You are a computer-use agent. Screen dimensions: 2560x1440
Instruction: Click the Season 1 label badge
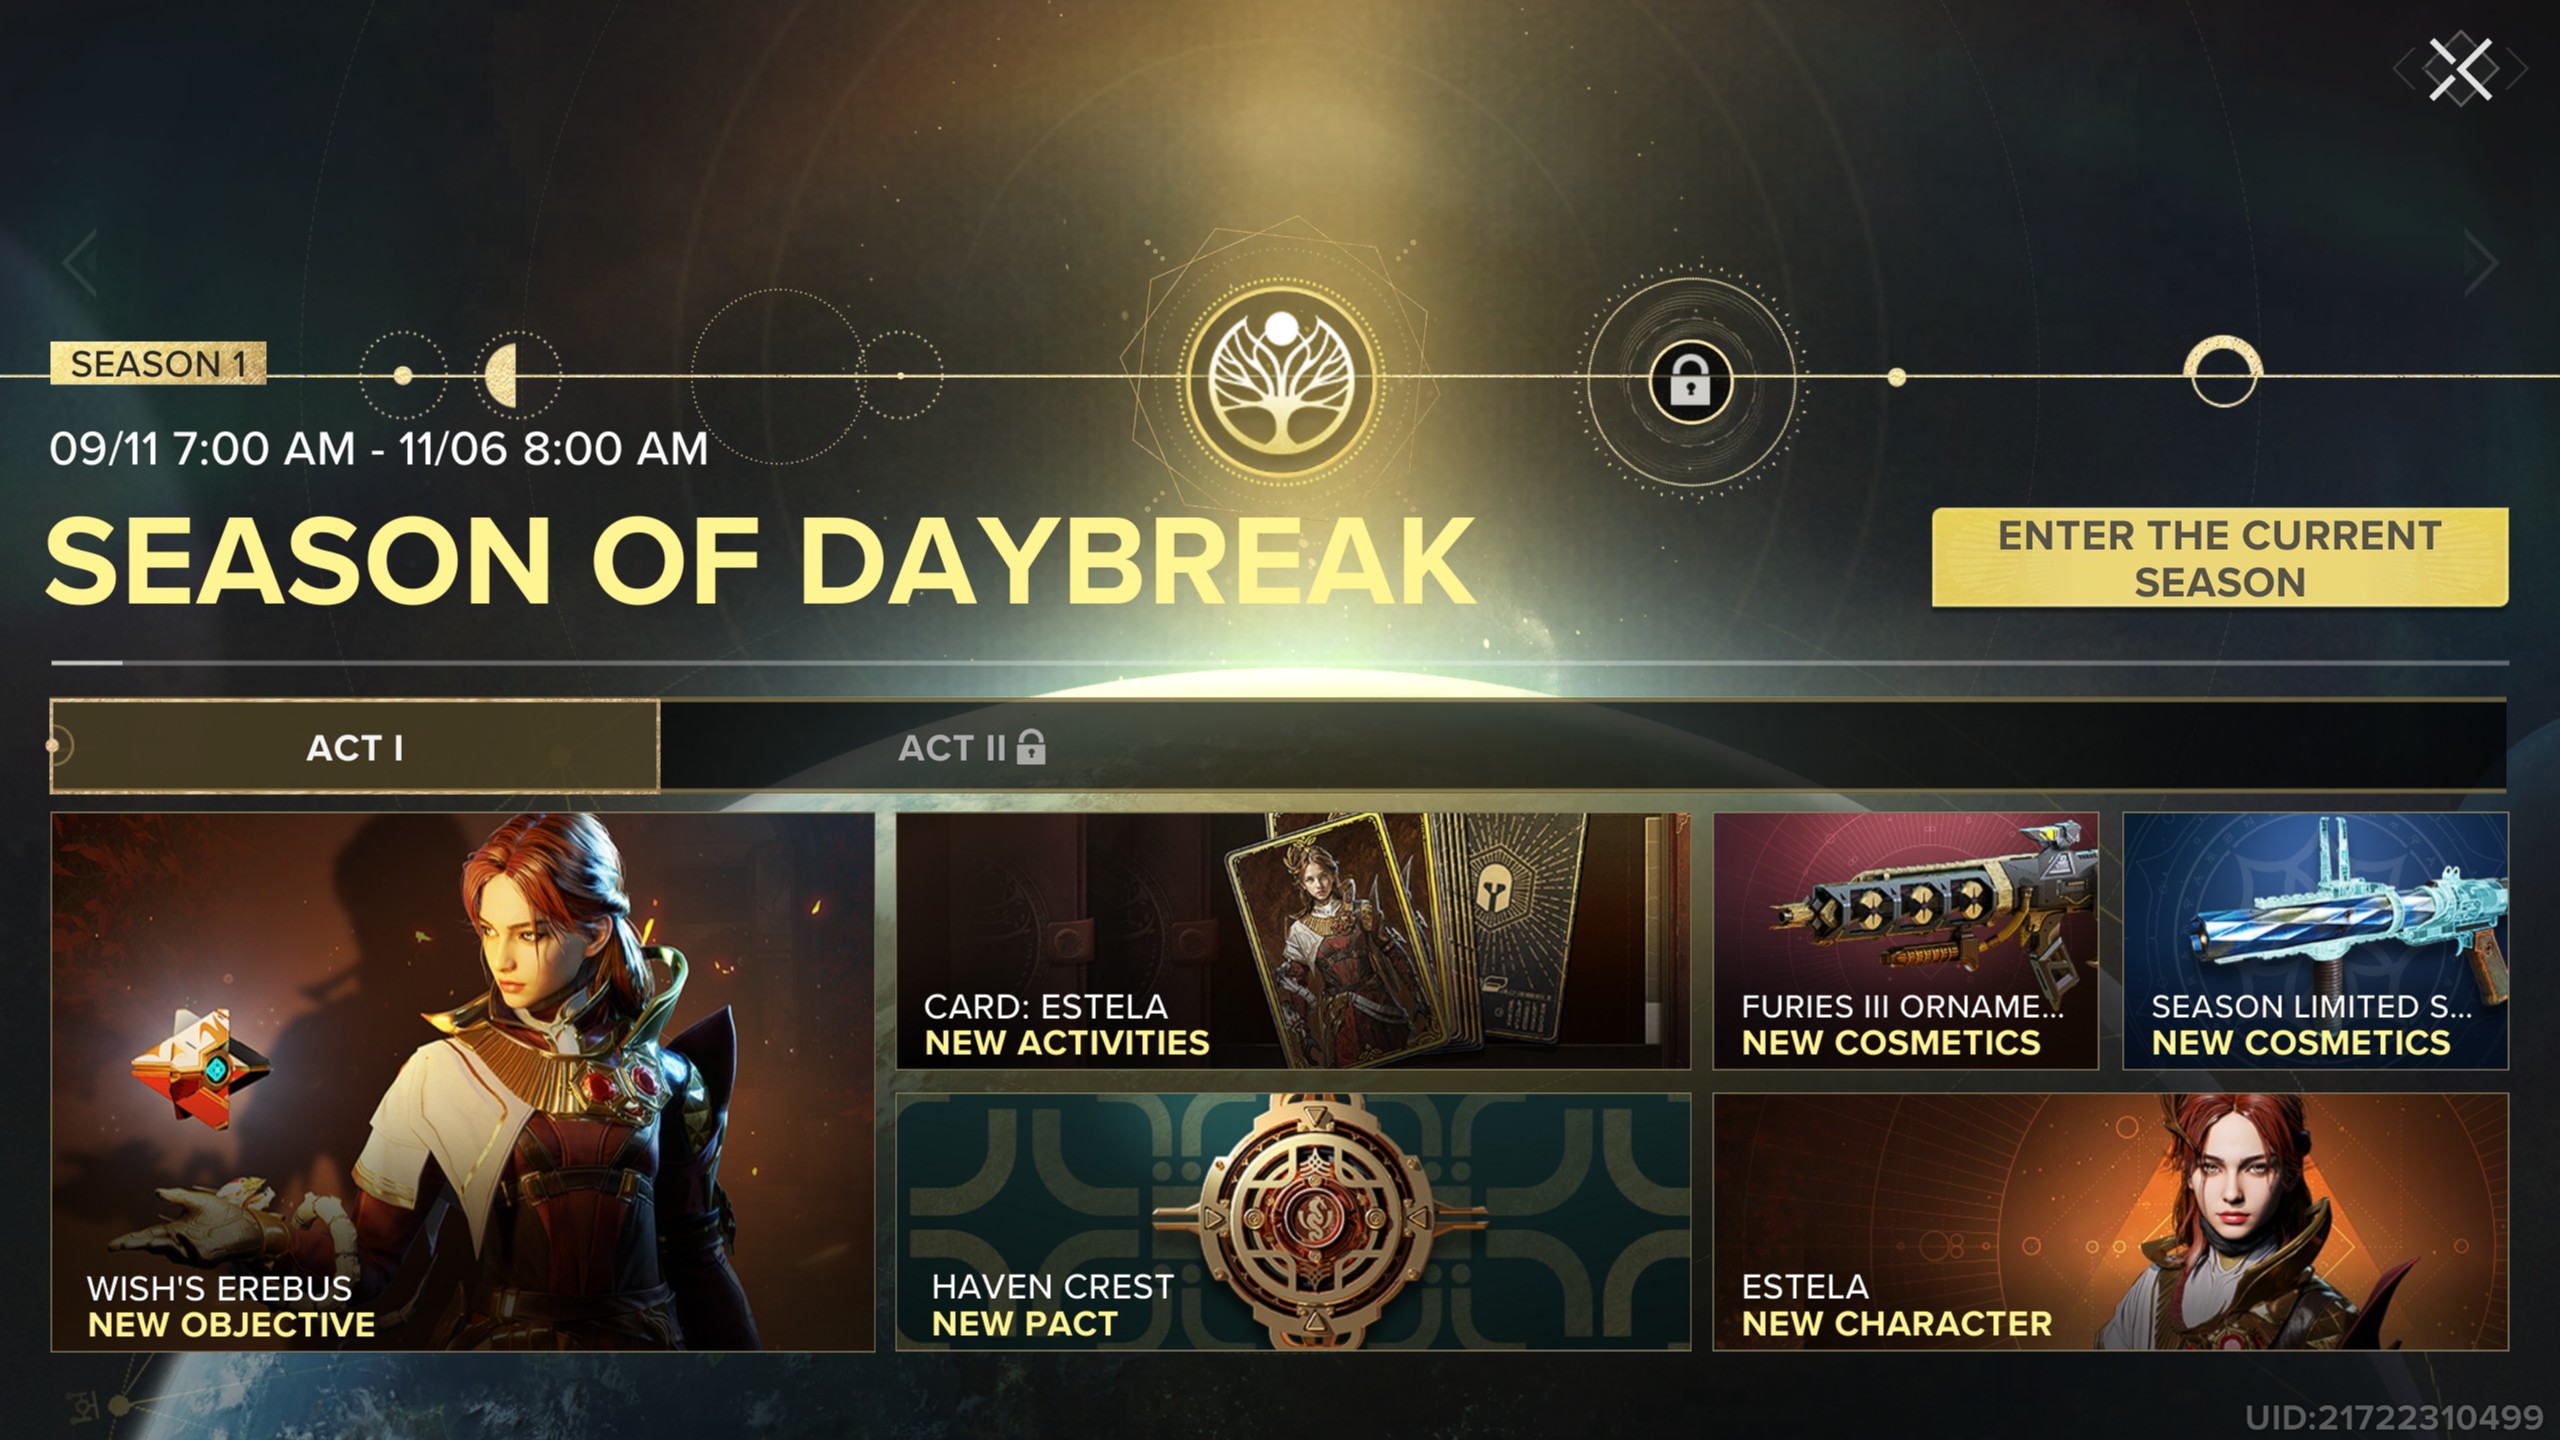coord(158,363)
